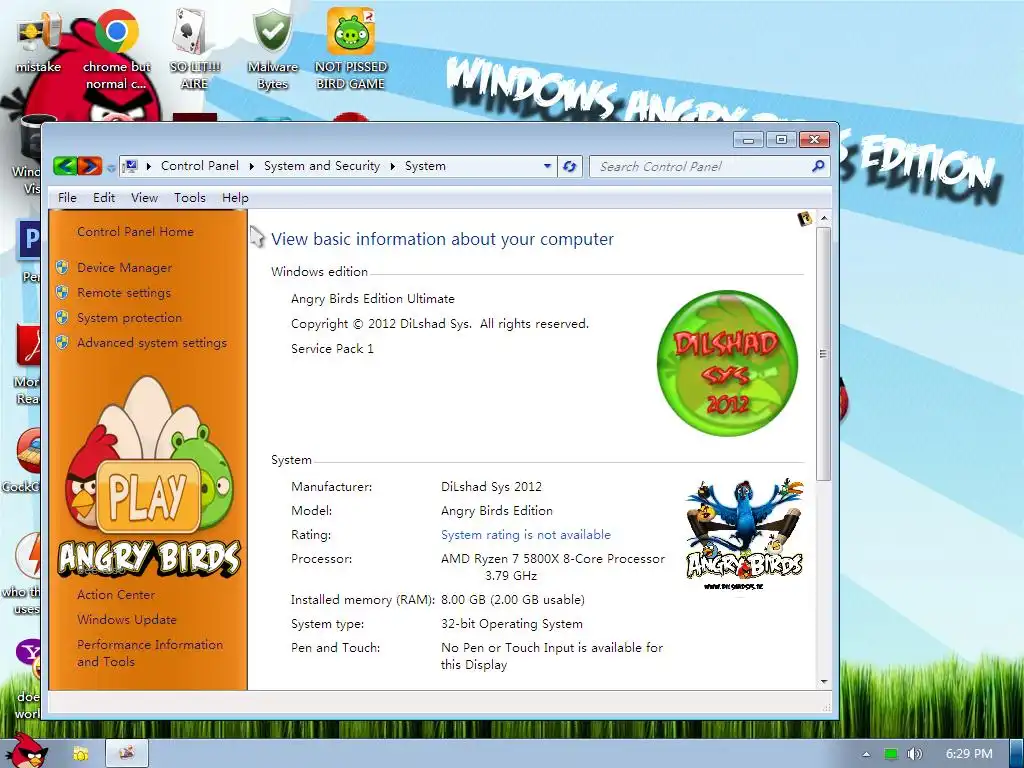1024x768 pixels.
Task: Click the Control Panel breadcrumb
Action: 200,167
